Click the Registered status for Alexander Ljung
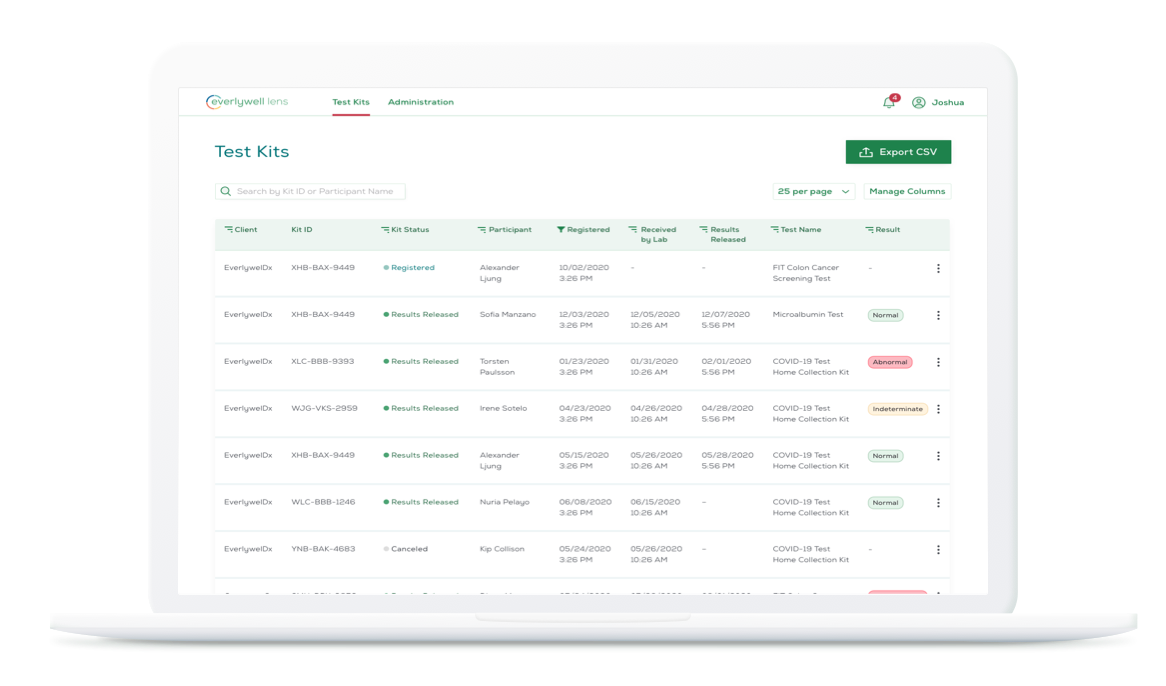 (x=409, y=268)
